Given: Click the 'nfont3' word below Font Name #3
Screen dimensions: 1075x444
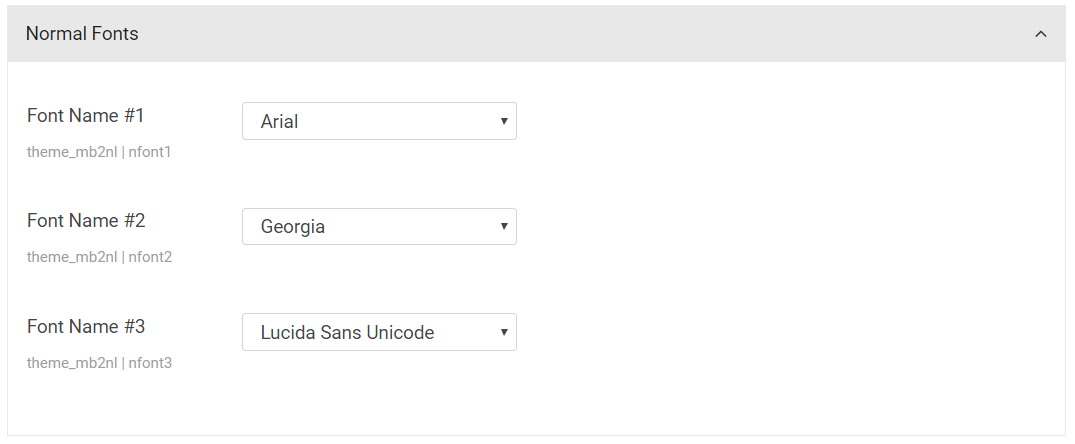Looking at the screenshot, I should point(150,362).
